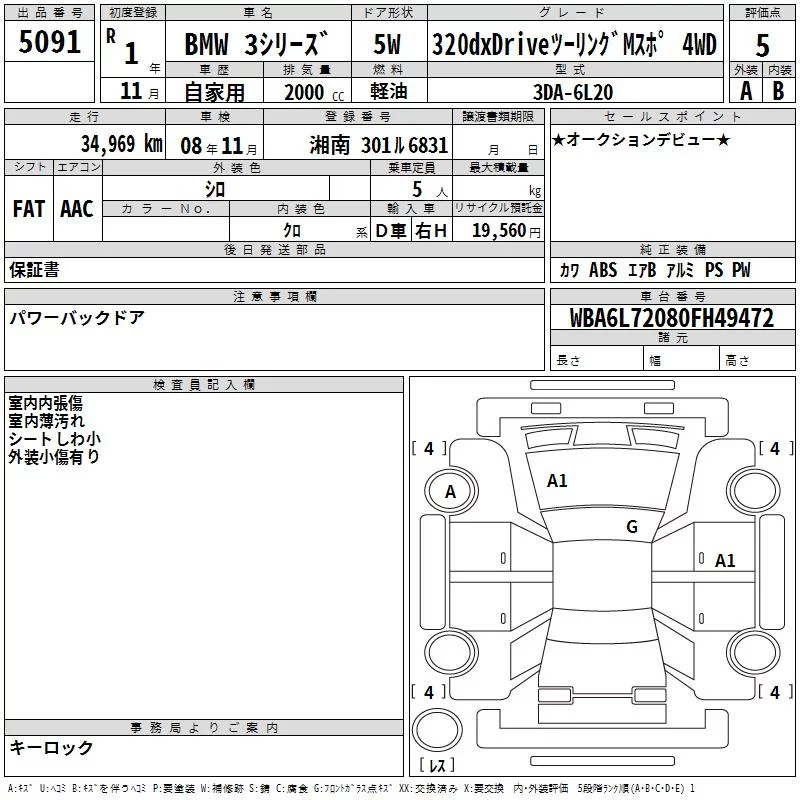Image resolution: width=800 pixels, height=800 pixels.
Task: Click the 後日発送部品 header
Action: tap(274, 249)
